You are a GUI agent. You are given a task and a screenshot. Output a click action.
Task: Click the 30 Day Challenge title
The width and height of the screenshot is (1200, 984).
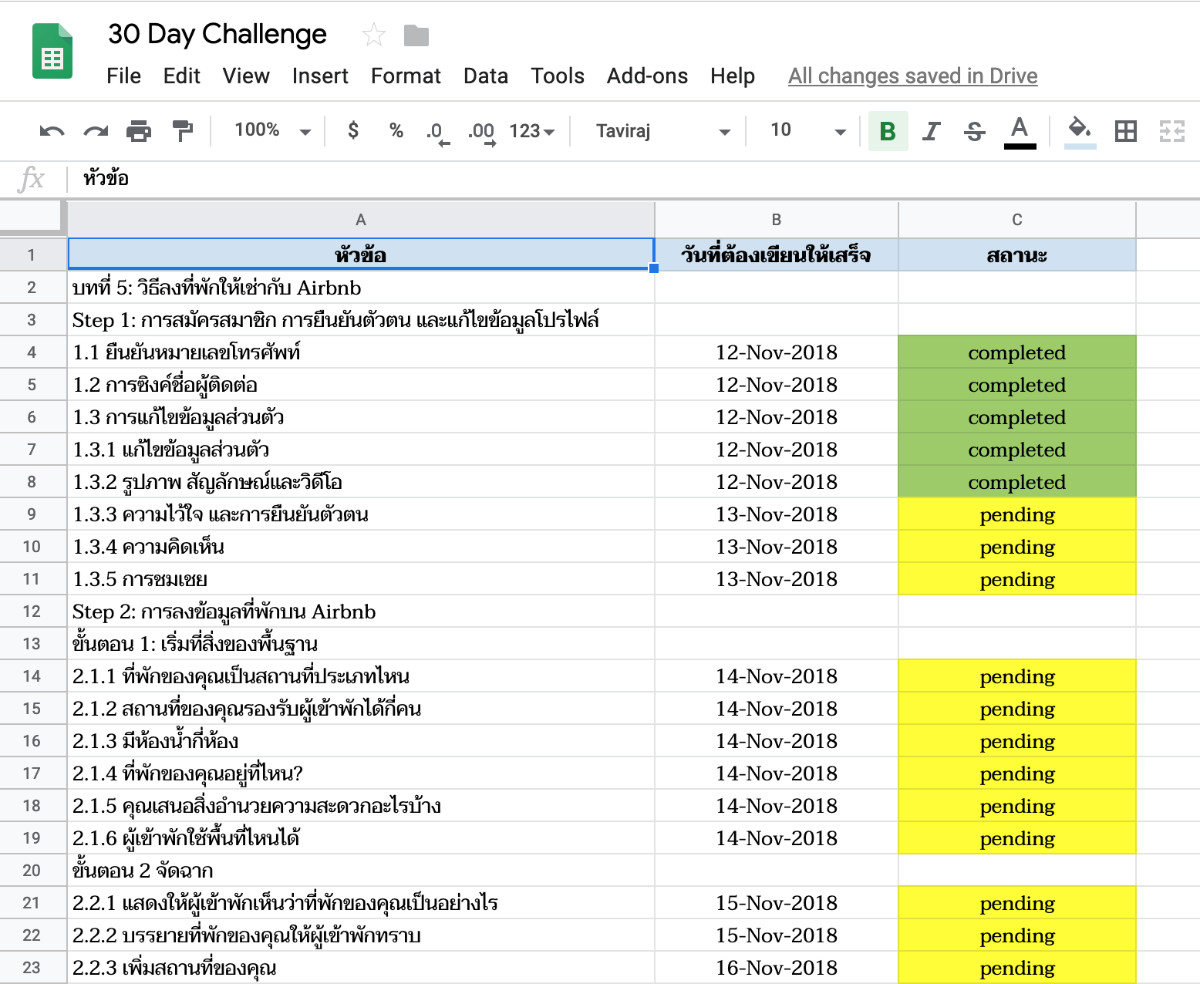(x=217, y=34)
